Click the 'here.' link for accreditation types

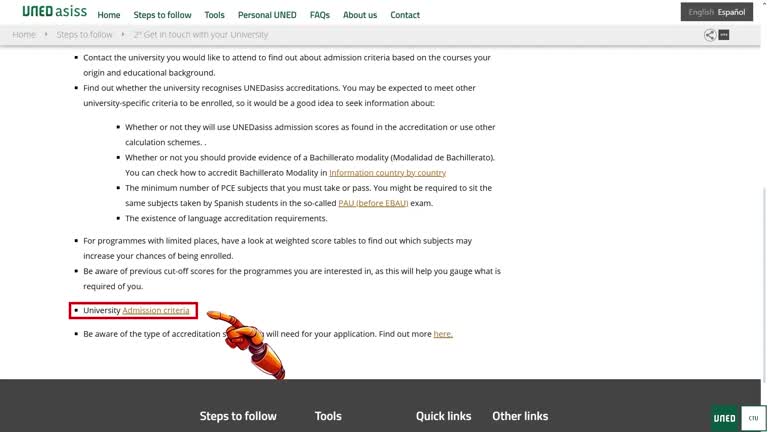[443, 334]
